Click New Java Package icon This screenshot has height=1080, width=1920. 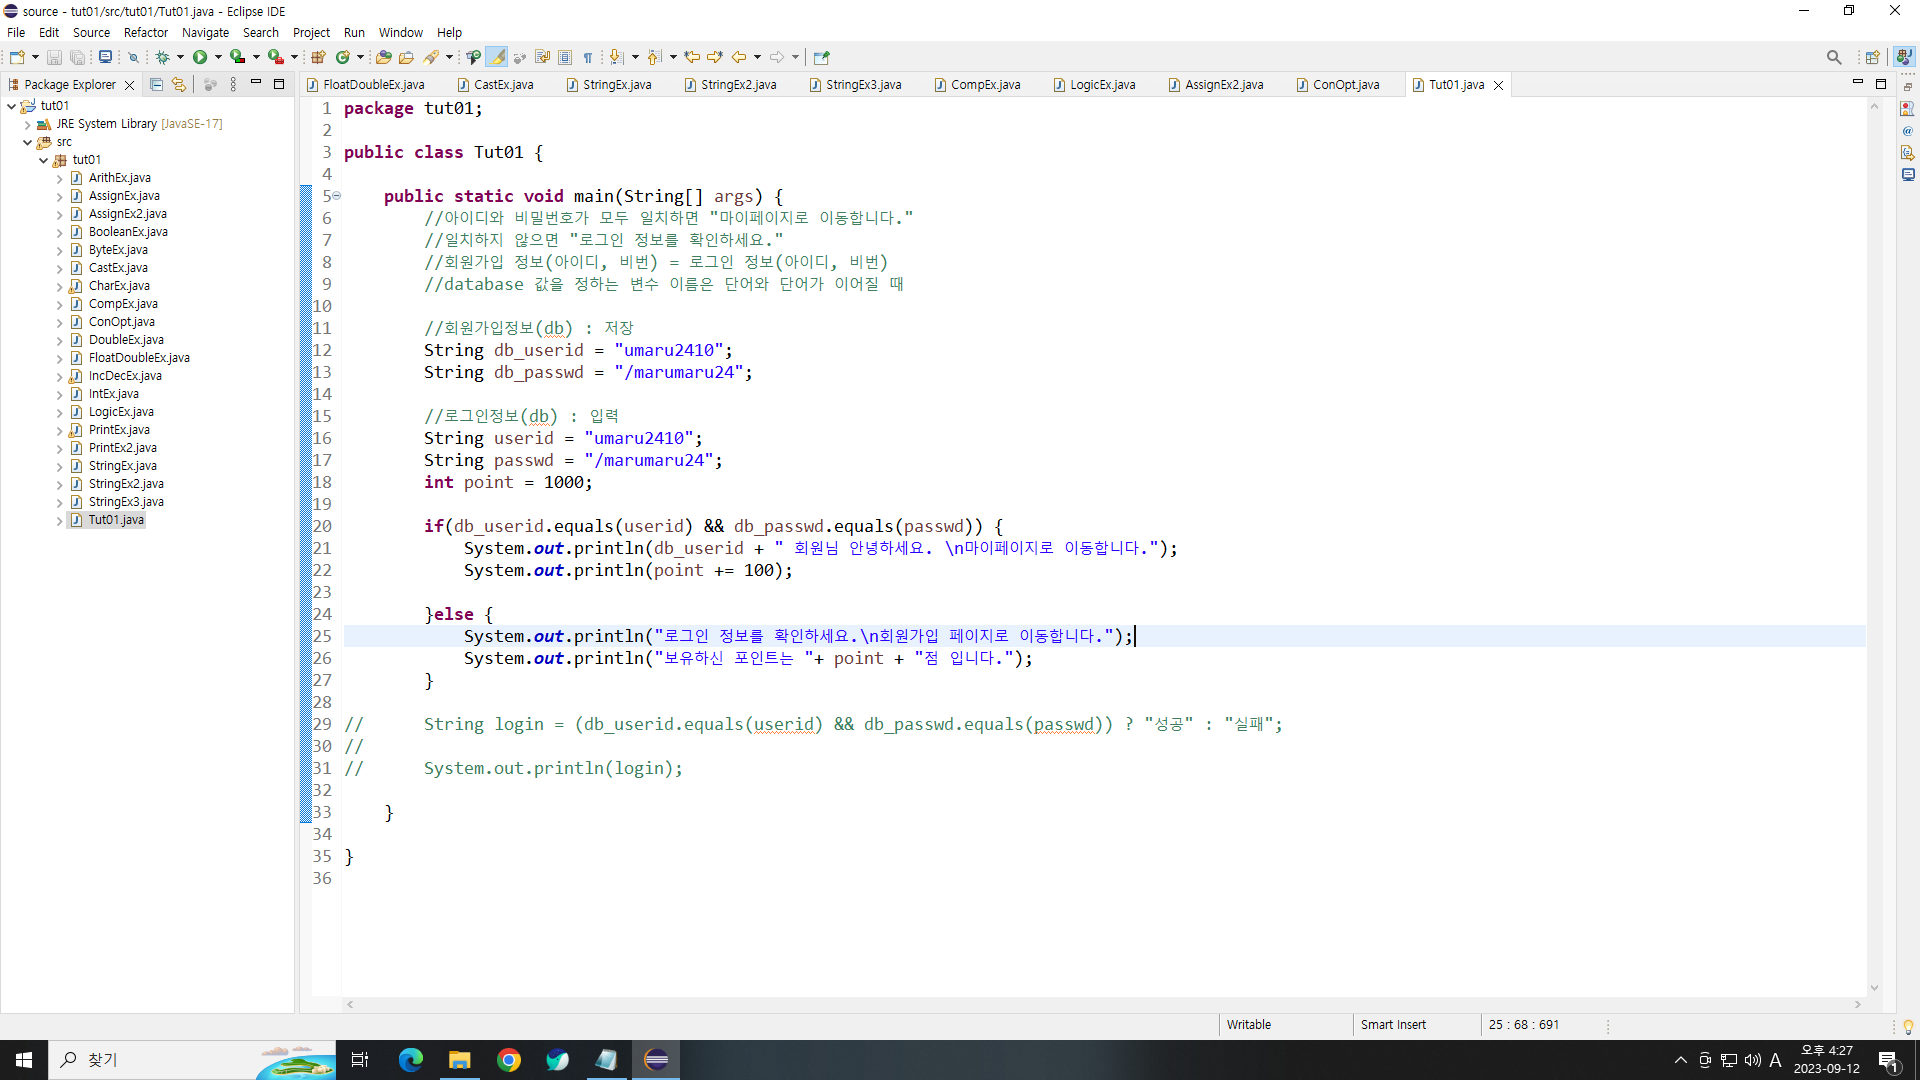click(318, 57)
